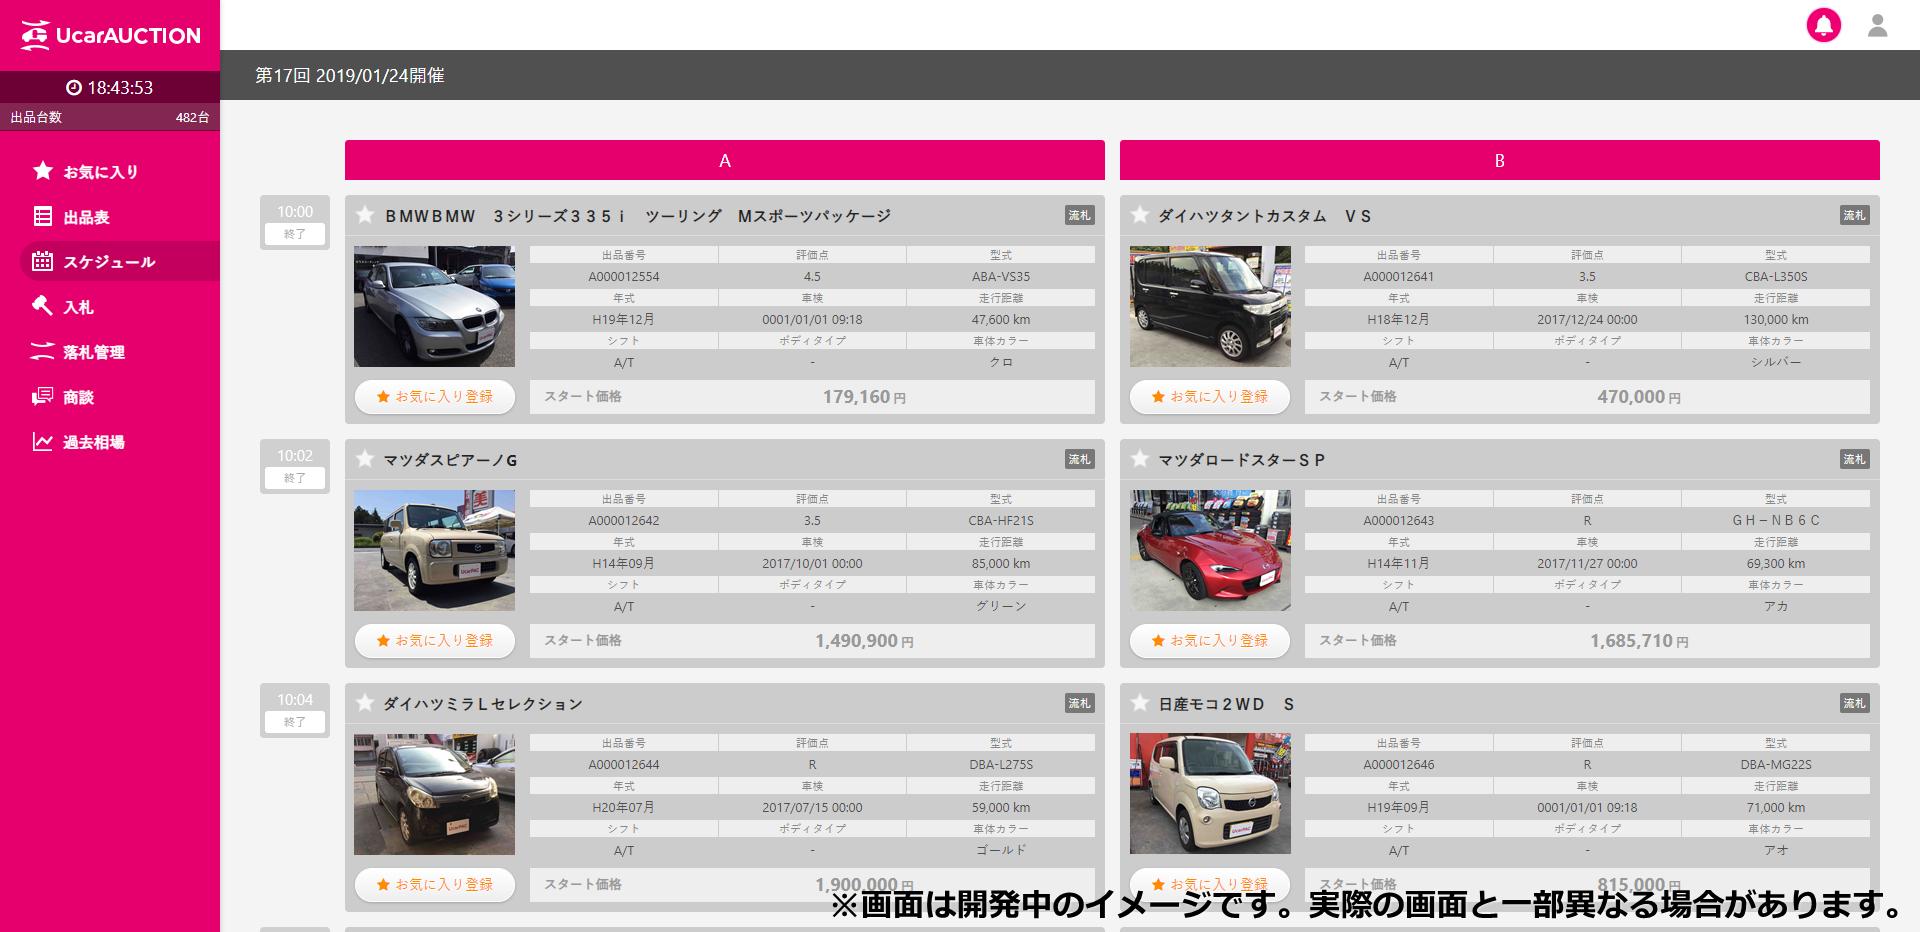
Task: Click マツダスピアーノG title
Action: [451, 460]
